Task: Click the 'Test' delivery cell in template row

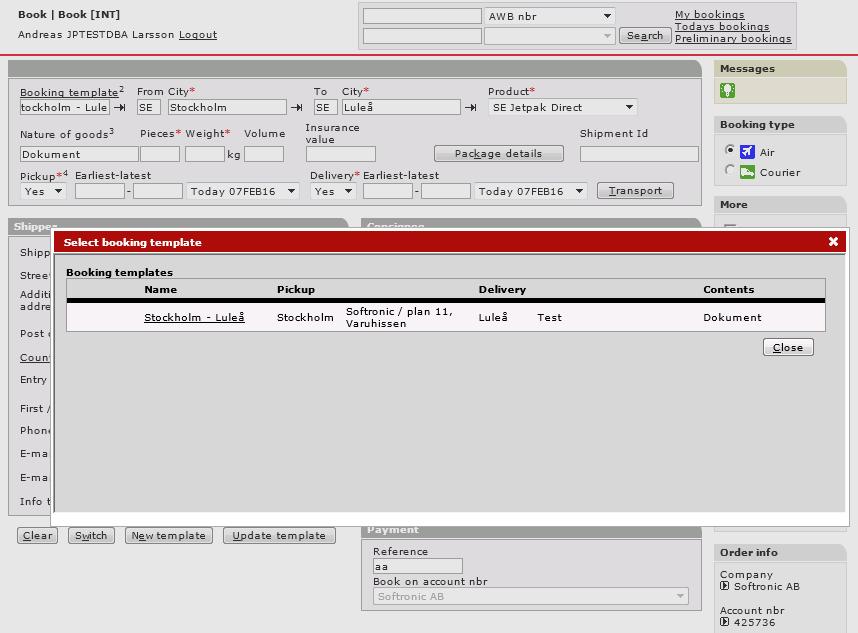Action: (549, 317)
